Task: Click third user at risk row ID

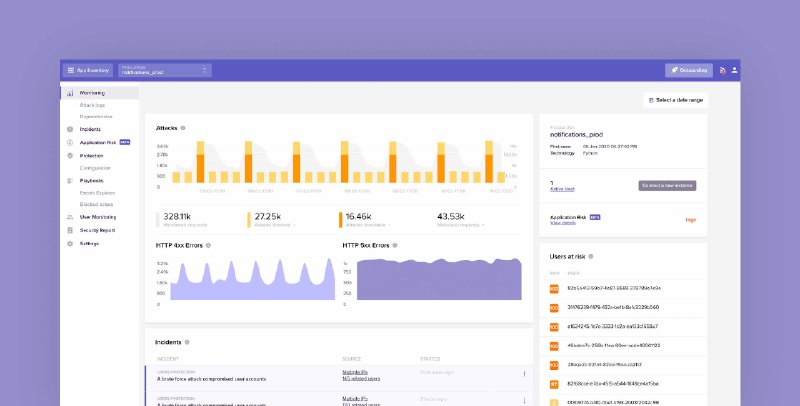Action: [x=612, y=326]
